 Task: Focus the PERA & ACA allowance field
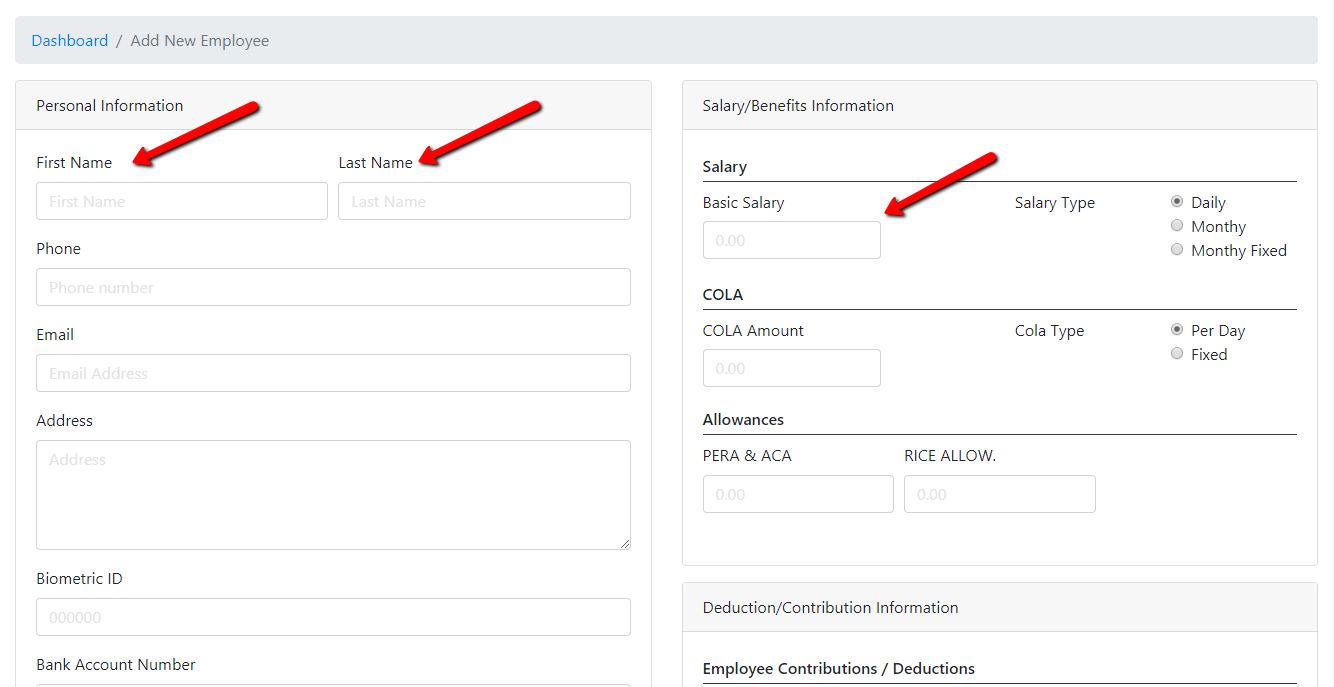point(798,494)
